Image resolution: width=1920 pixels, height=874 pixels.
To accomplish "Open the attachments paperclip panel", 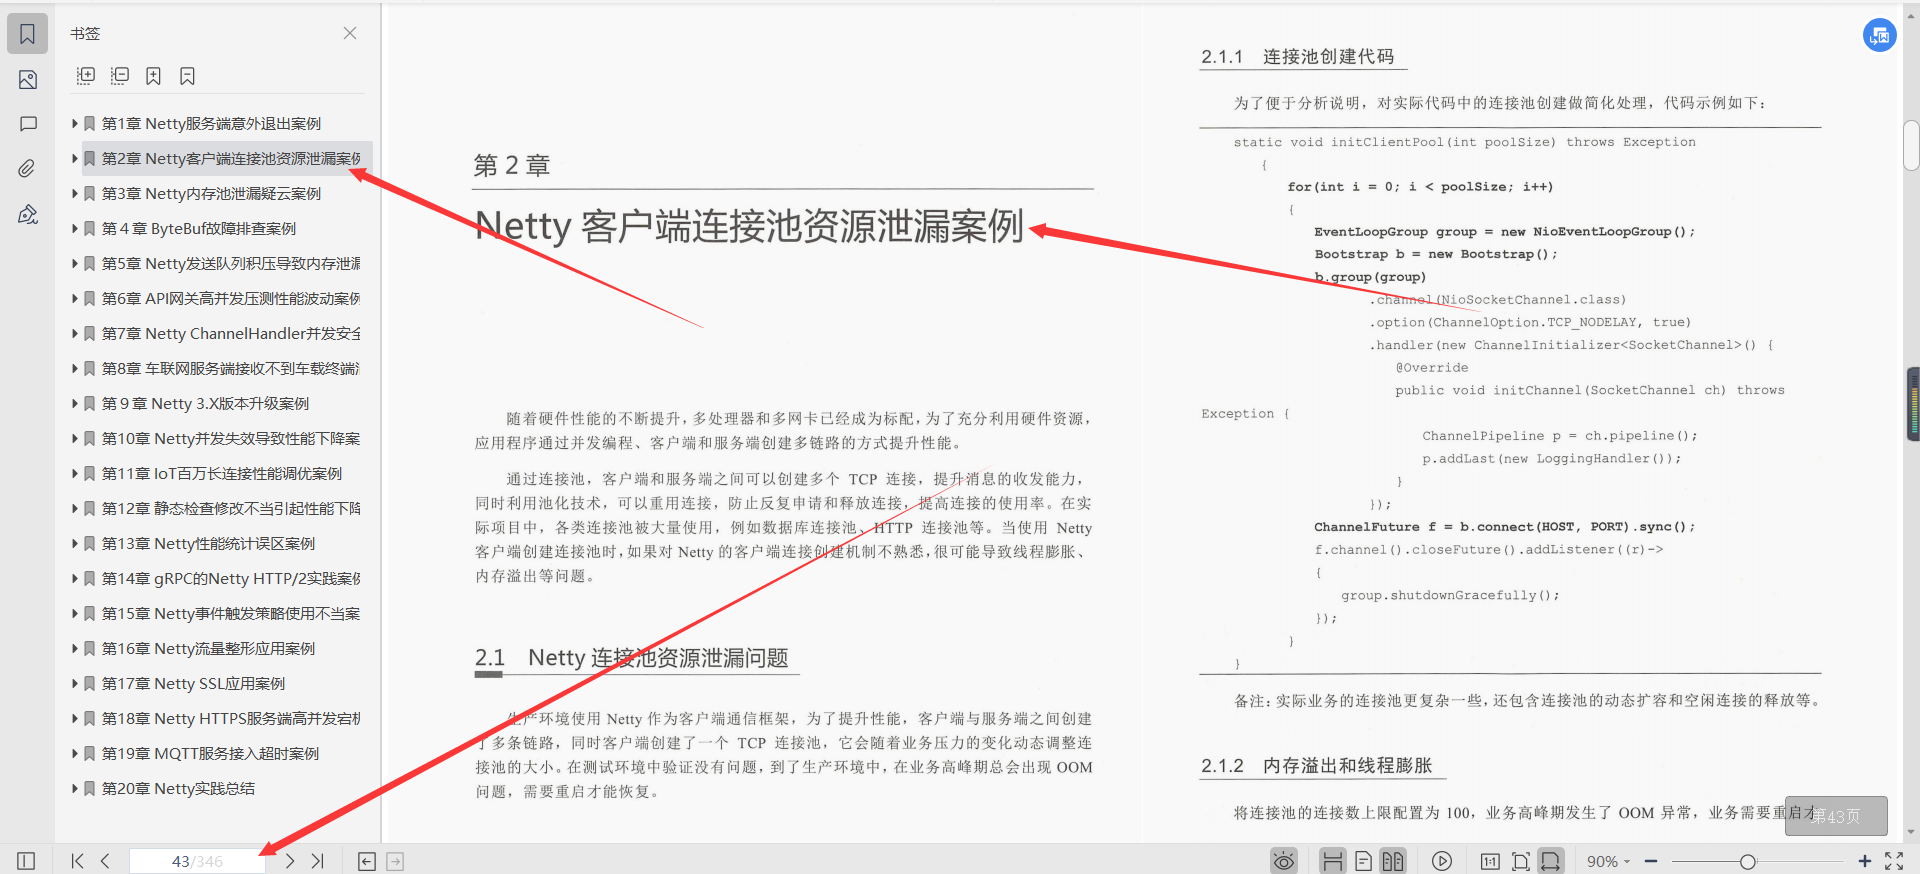I will [27, 169].
